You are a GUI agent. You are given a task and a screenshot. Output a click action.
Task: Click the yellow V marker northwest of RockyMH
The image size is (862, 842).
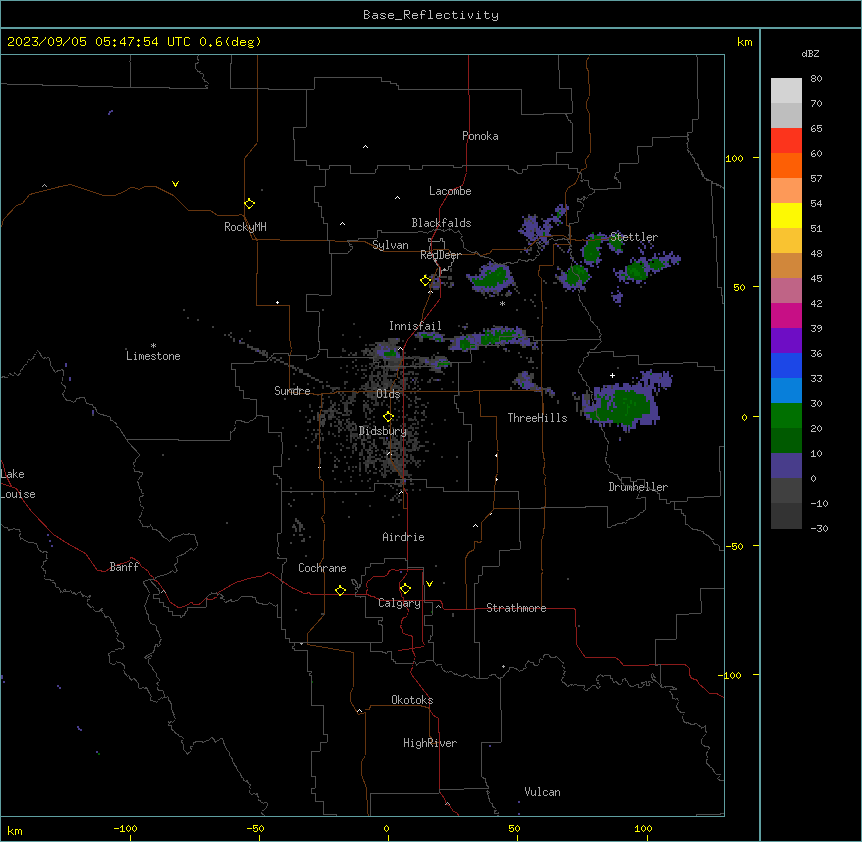pyautogui.click(x=175, y=184)
